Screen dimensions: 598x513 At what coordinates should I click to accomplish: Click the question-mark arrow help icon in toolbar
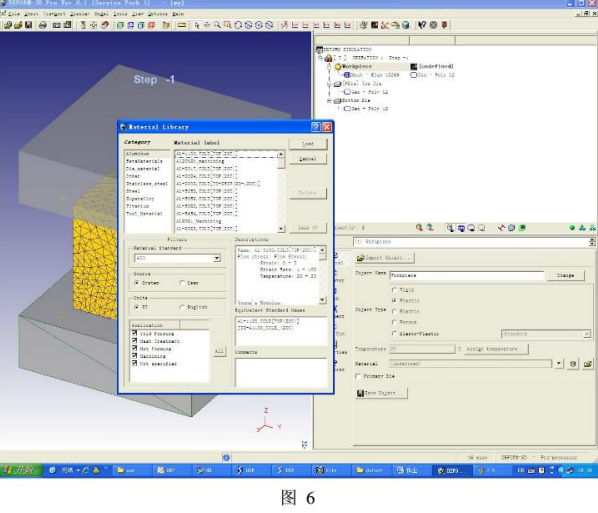tap(421, 25)
